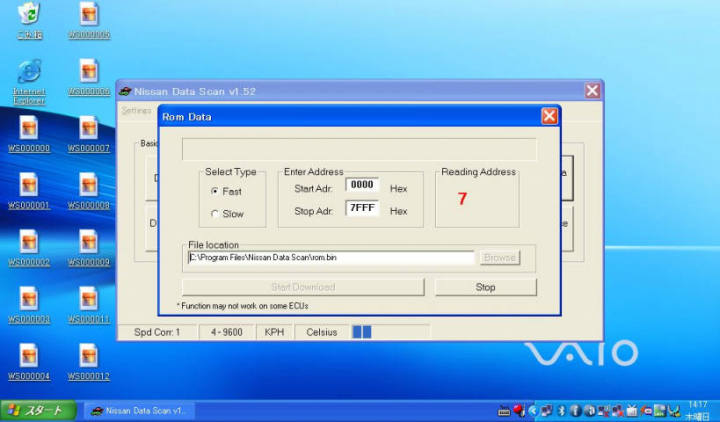Click the greyed Start Download button
The image size is (720, 422).
pyautogui.click(x=303, y=287)
